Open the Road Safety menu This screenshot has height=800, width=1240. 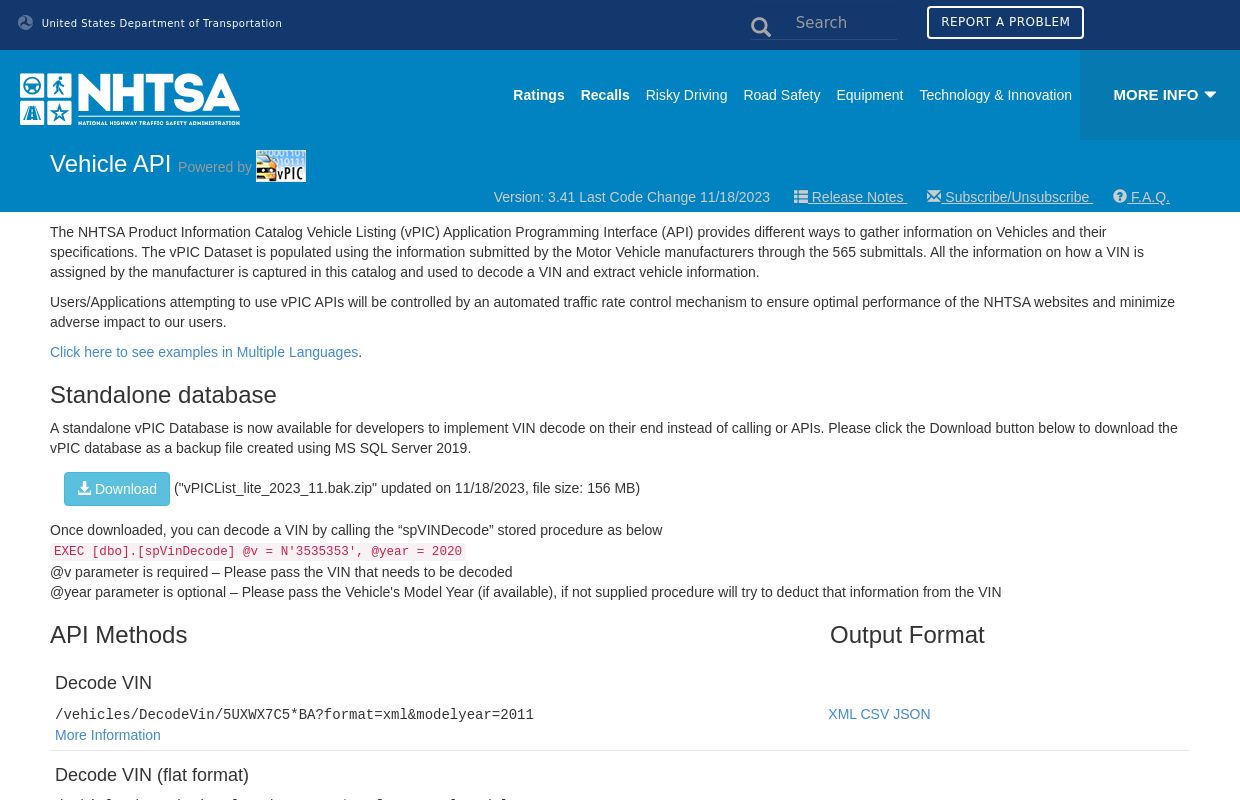pyautogui.click(x=782, y=95)
